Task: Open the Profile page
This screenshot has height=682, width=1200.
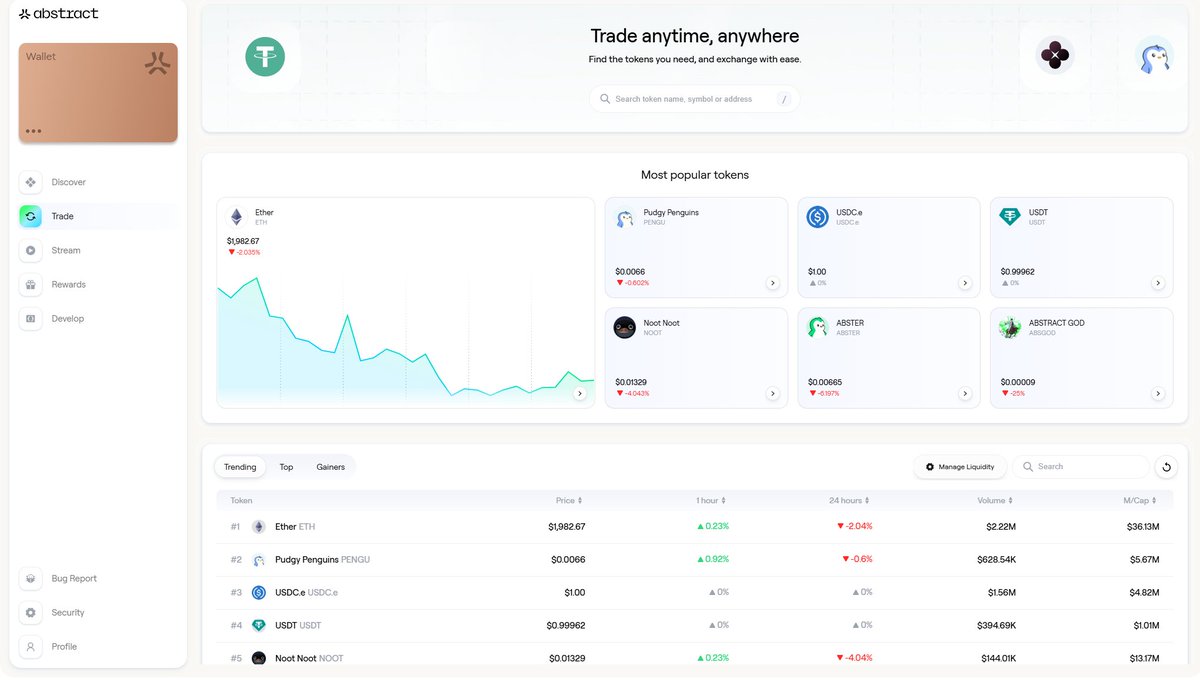Action: 98,646
